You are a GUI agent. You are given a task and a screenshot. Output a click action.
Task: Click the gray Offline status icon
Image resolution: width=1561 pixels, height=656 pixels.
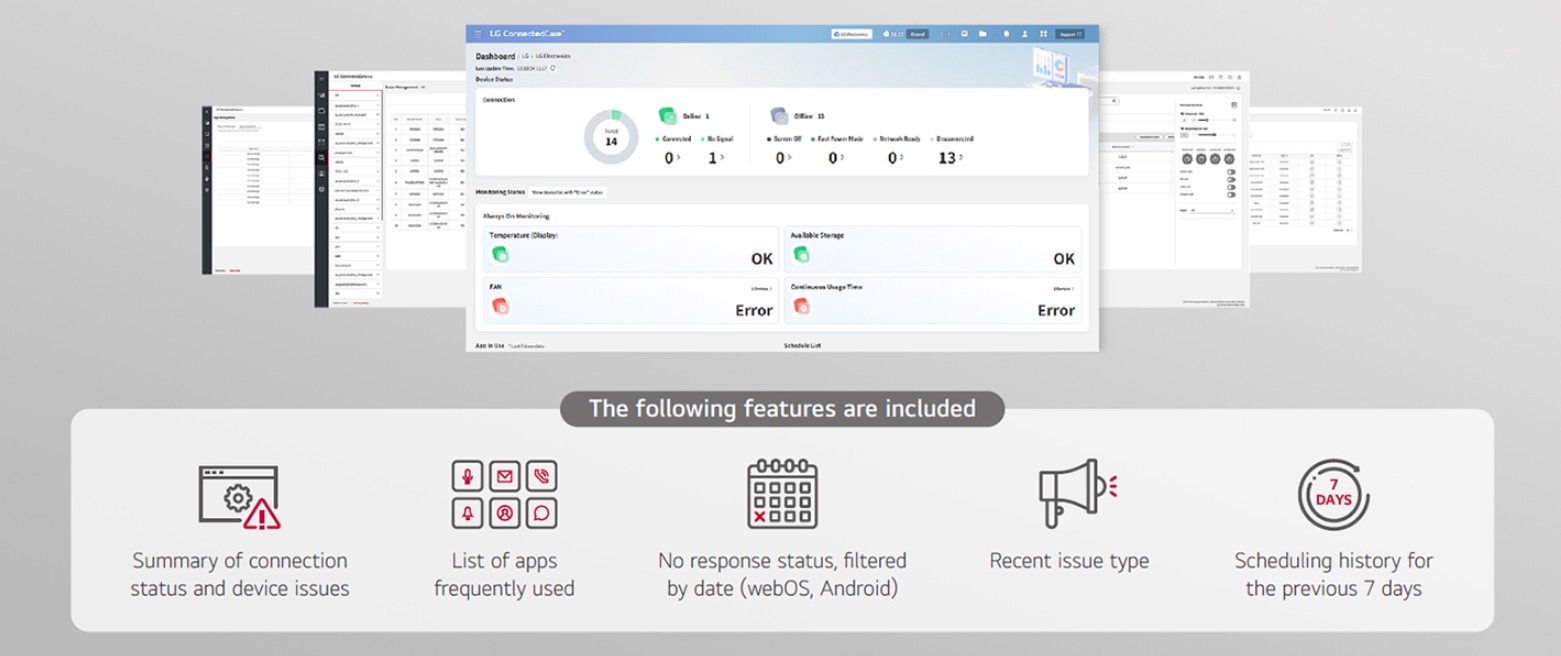pos(780,116)
